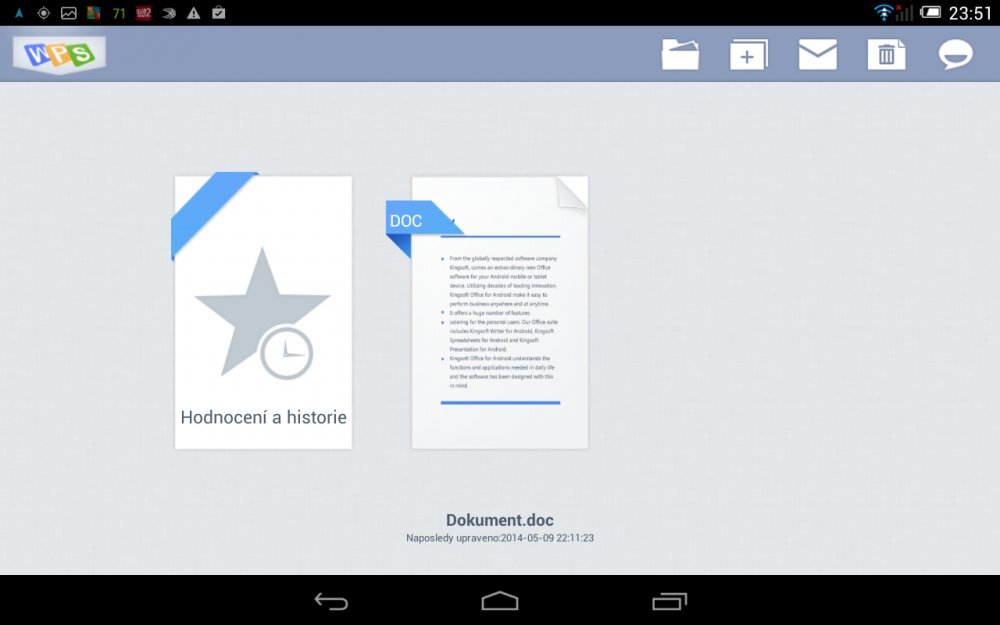1000x625 pixels.
Task: Click the curled page corner of the document
Action: 572,192
